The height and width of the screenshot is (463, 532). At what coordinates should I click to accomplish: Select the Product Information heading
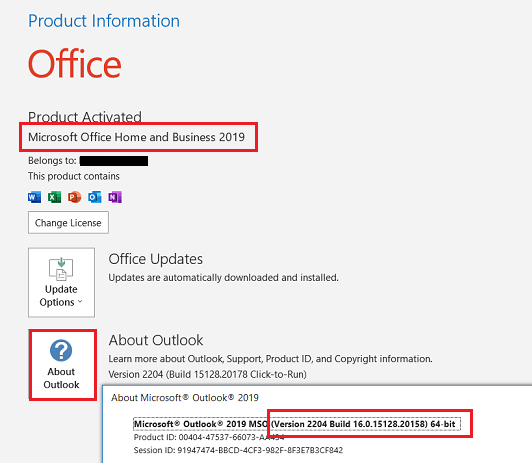(x=104, y=21)
